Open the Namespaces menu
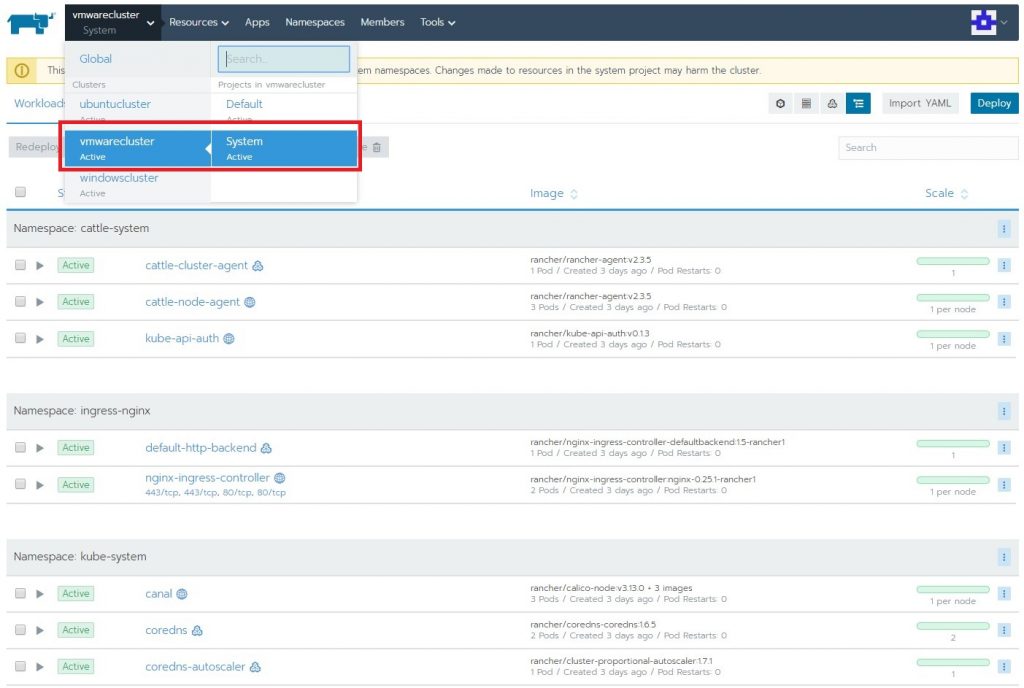The height and width of the screenshot is (688, 1024). (315, 22)
